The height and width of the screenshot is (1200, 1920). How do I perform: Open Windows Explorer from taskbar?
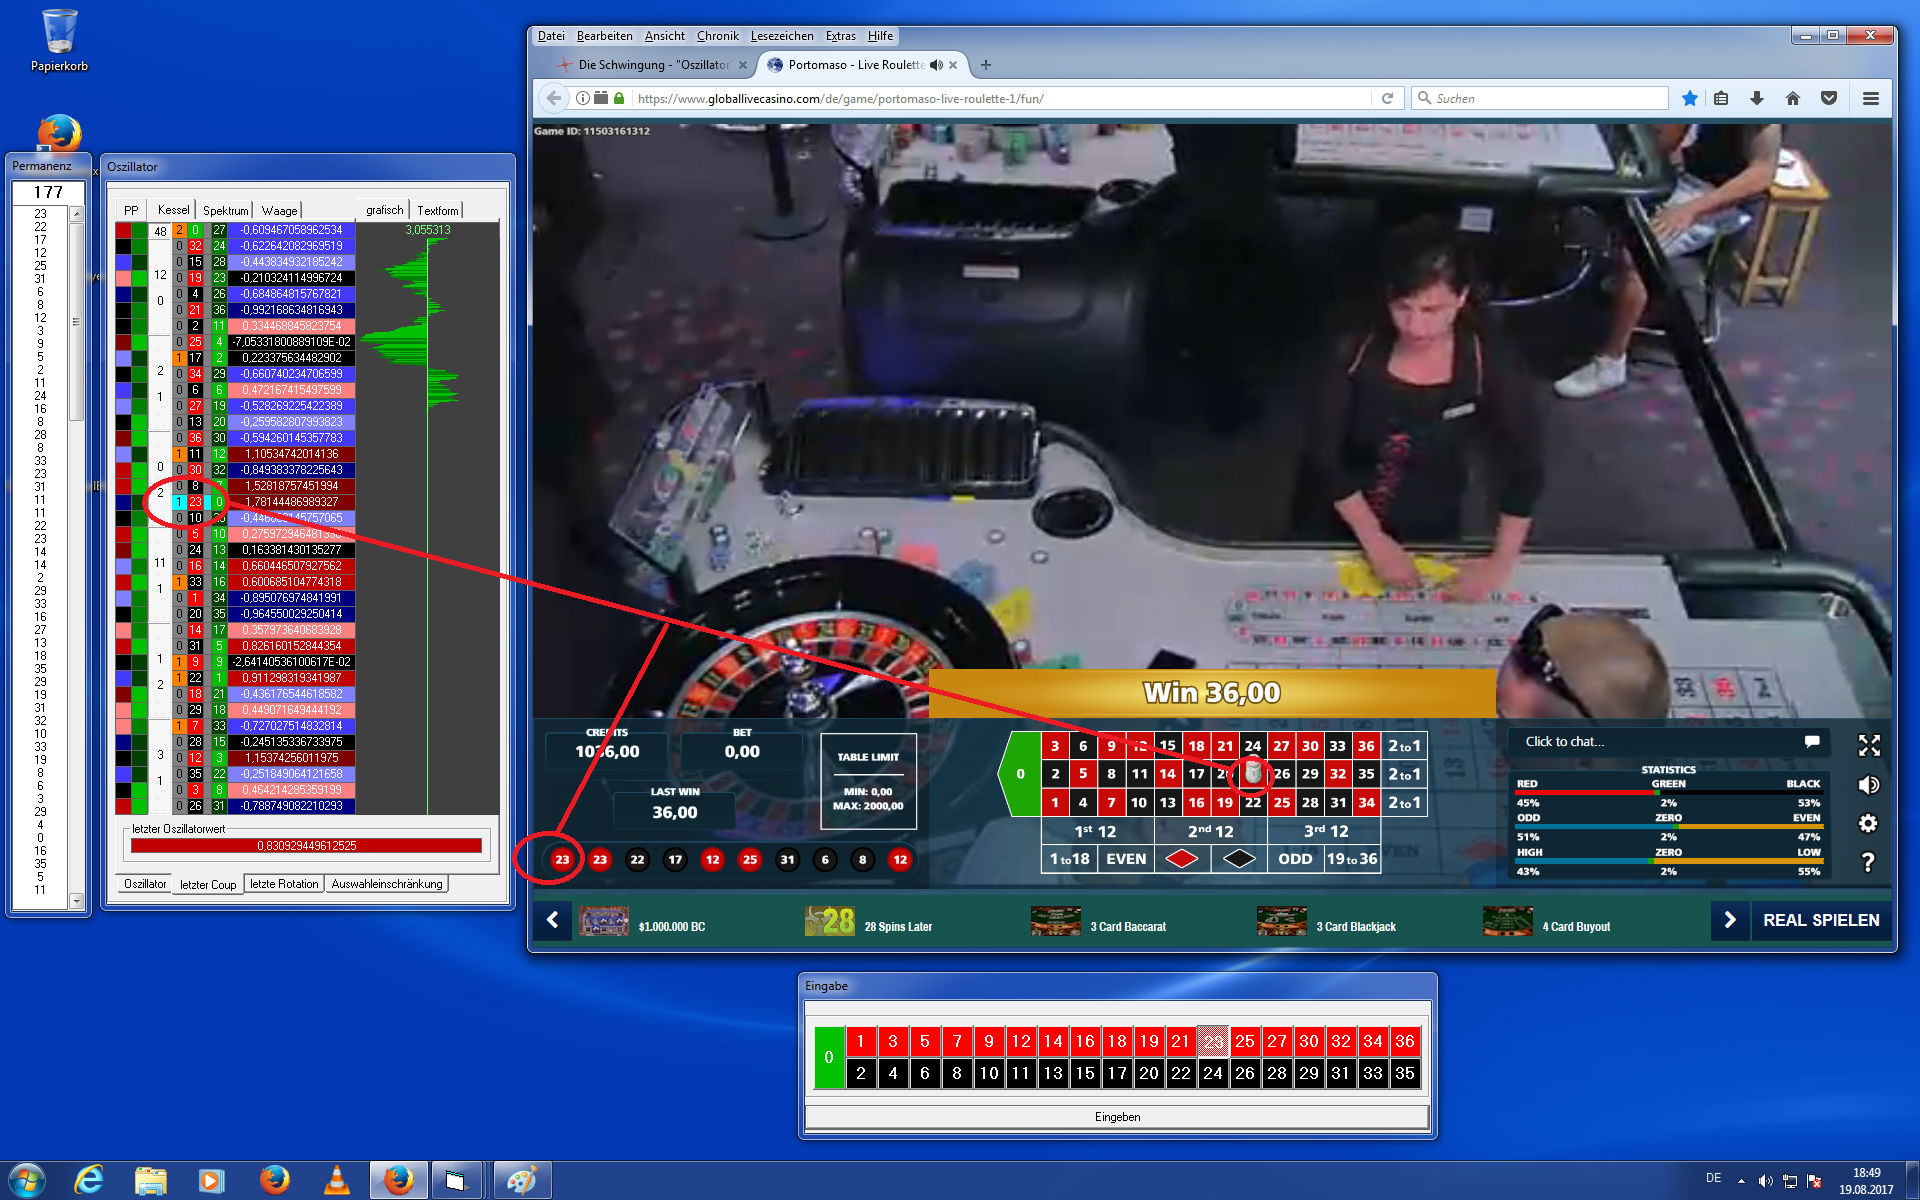point(151,1180)
